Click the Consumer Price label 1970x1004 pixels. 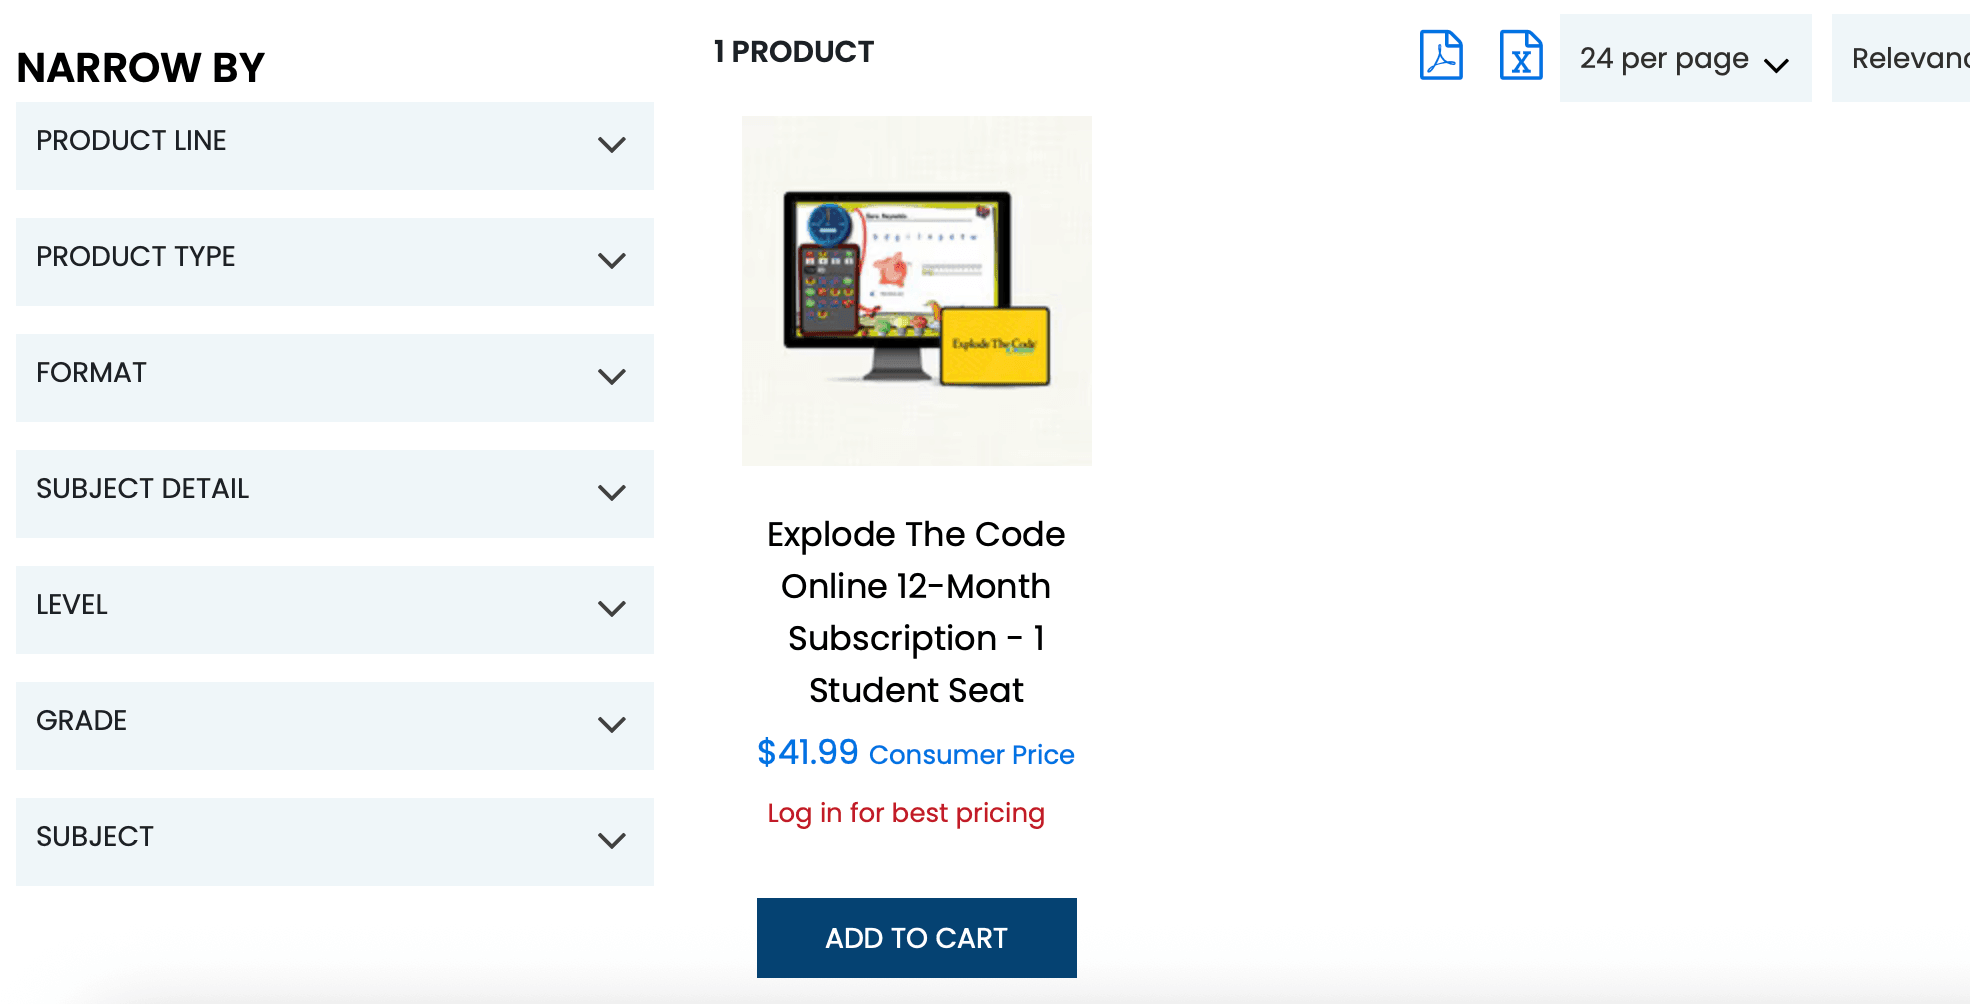pyautogui.click(x=971, y=755)
